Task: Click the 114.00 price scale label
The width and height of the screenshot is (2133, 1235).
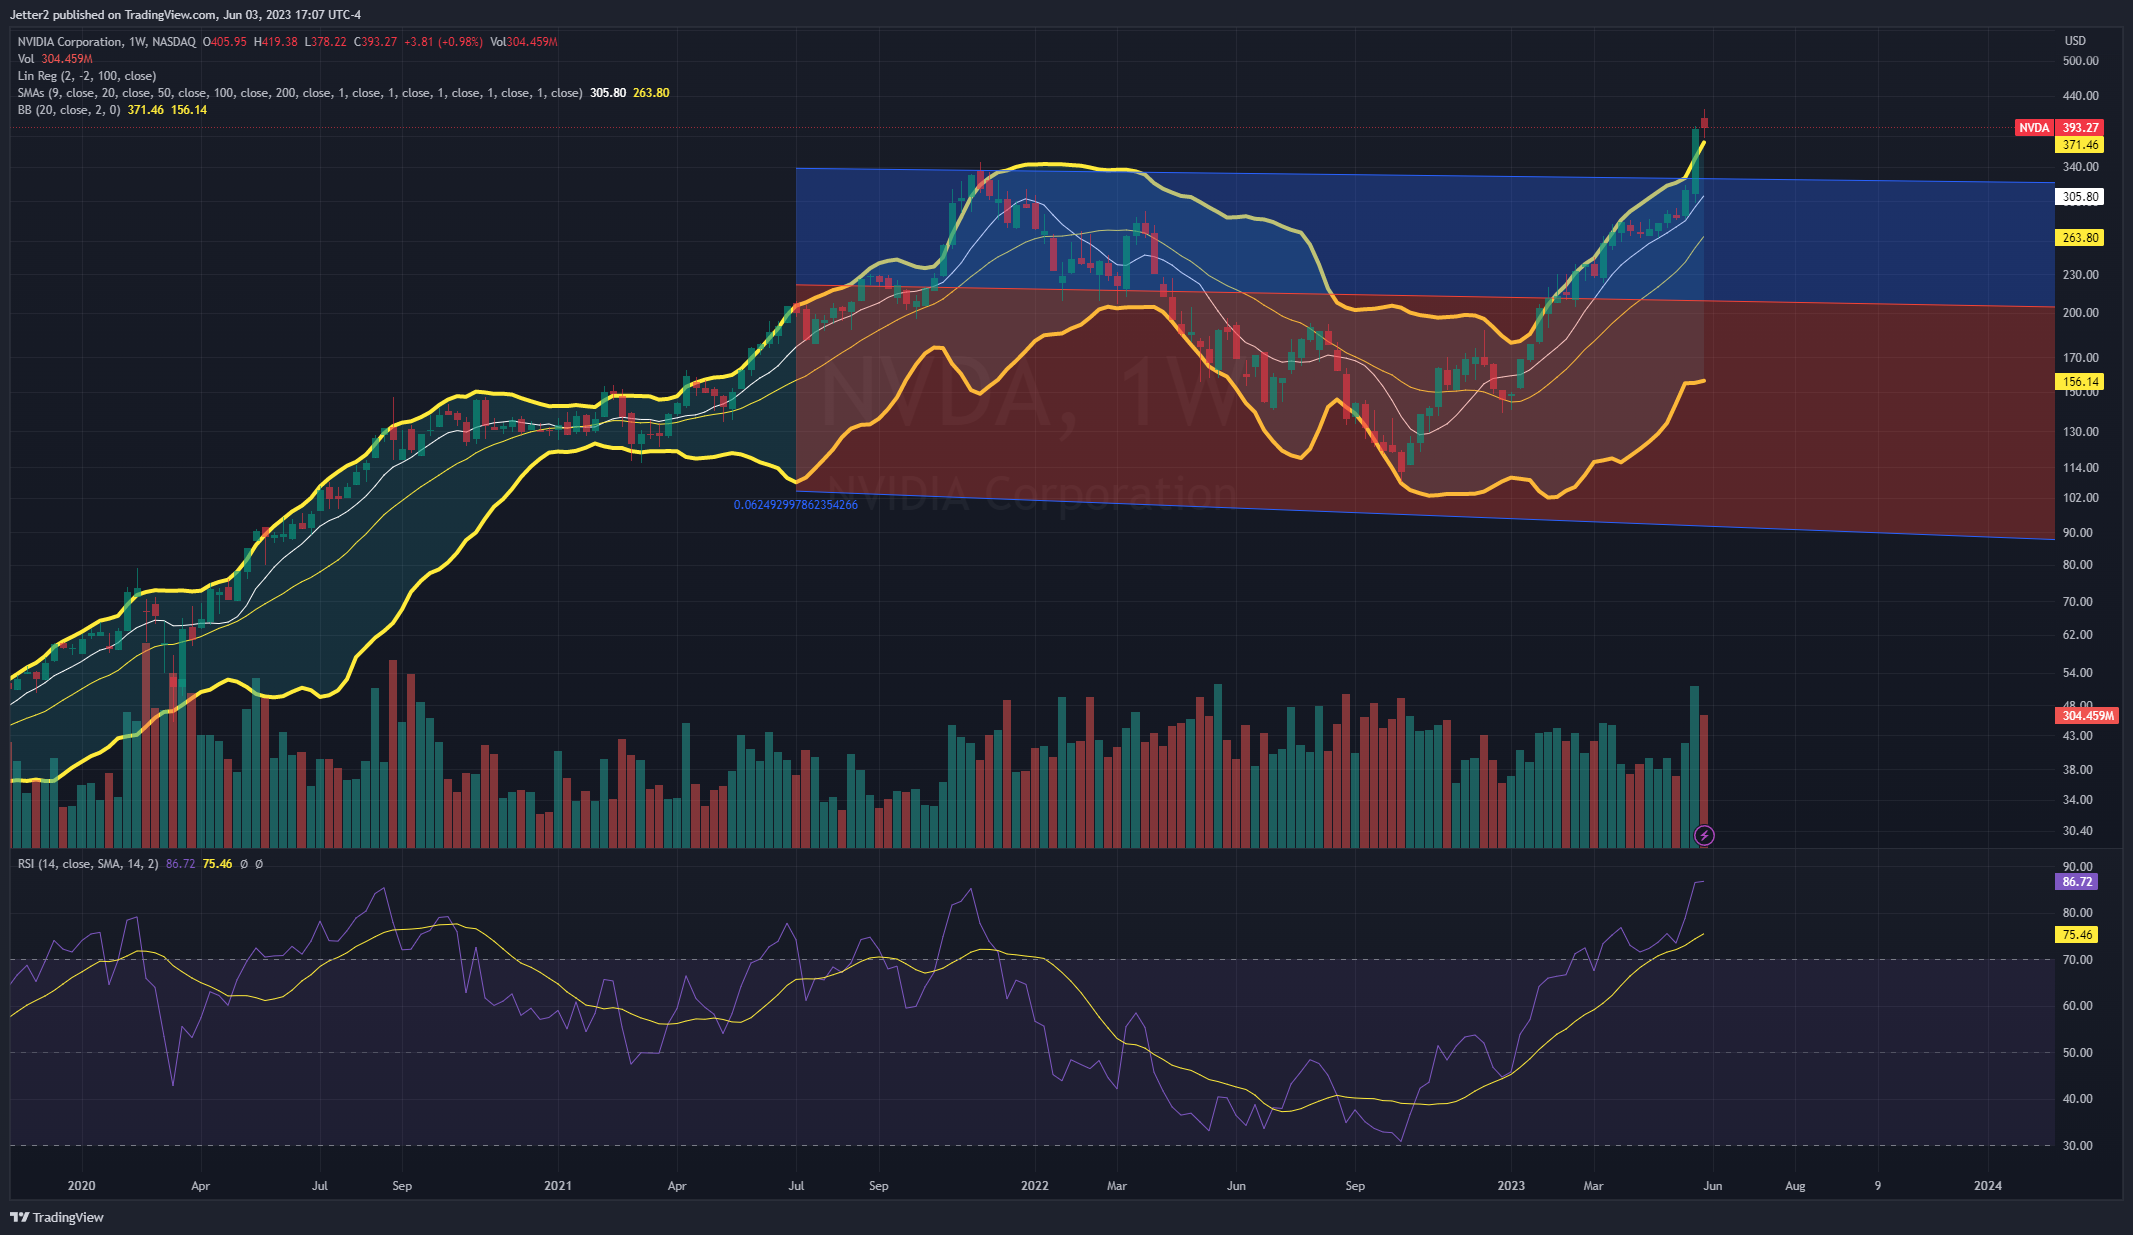Action: point(2081,468)
